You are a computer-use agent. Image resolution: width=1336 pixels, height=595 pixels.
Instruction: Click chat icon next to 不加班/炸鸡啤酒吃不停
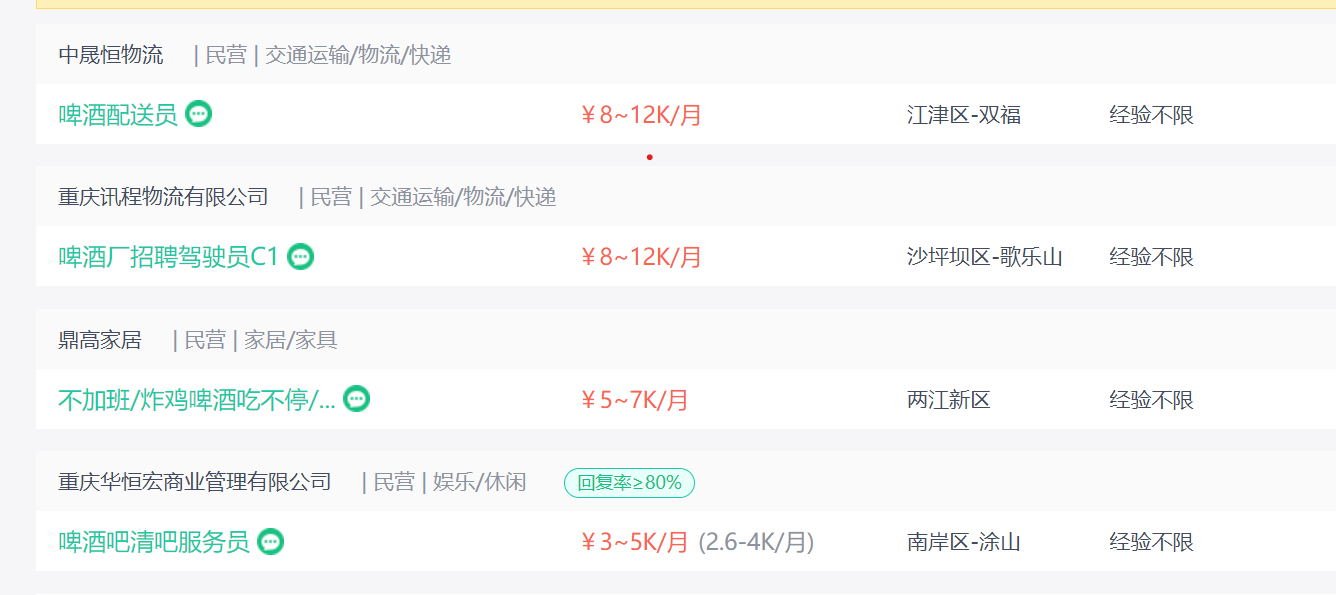click(356, 399)
